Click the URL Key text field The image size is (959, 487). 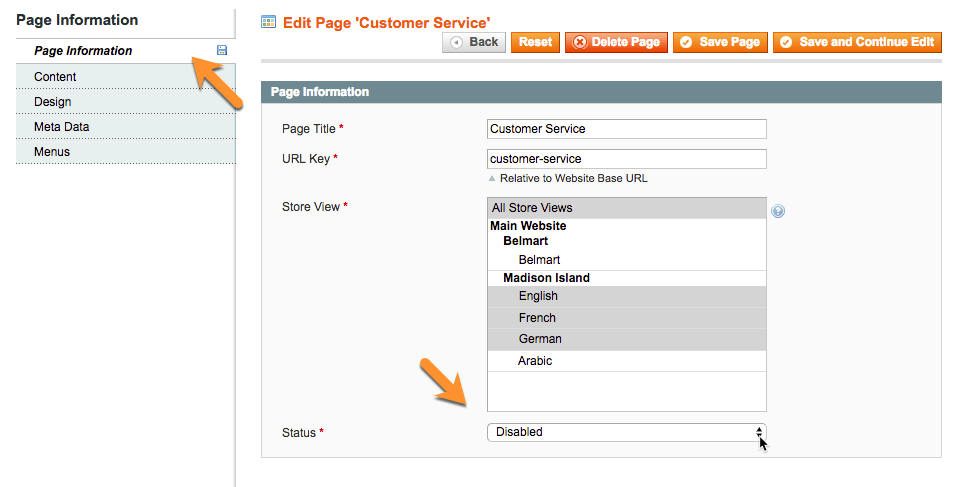click(626, 159)
